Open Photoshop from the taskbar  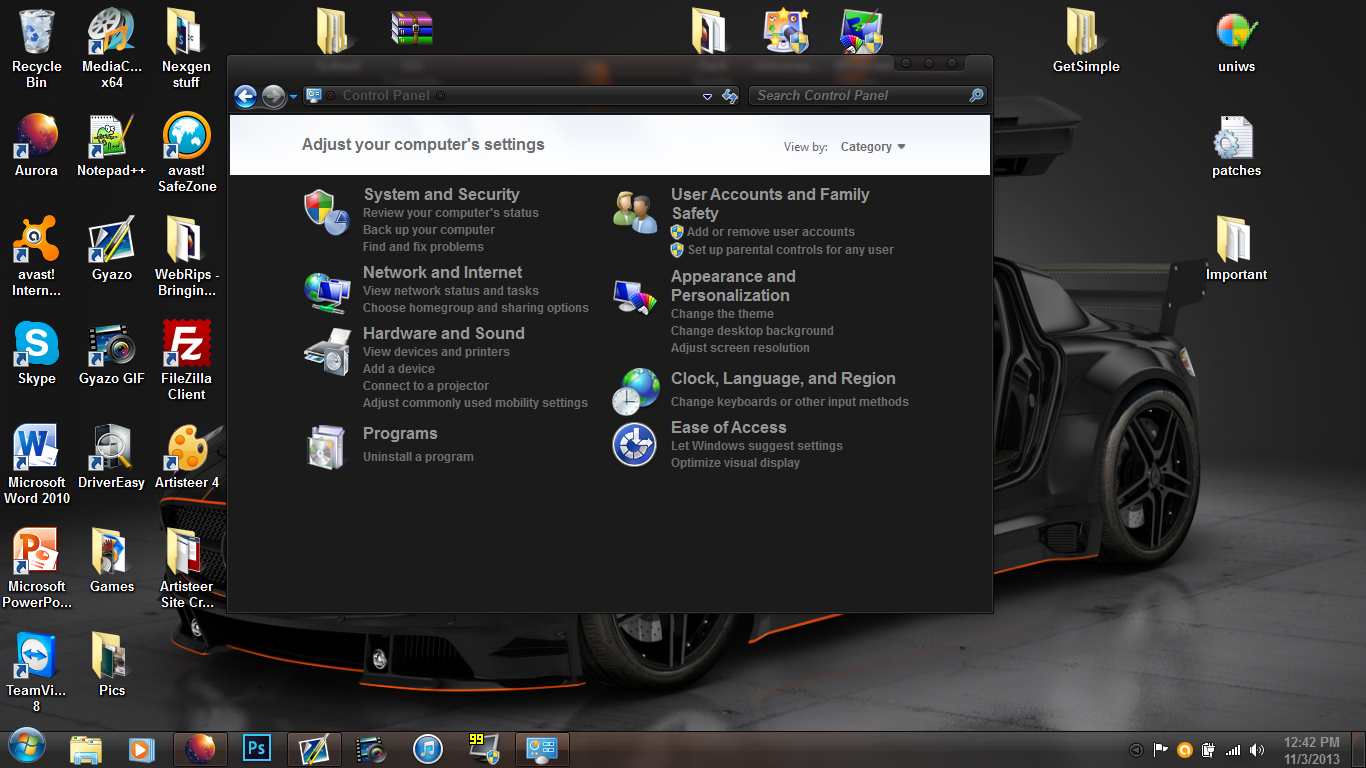pyautogui.click(x=258, y=748)
